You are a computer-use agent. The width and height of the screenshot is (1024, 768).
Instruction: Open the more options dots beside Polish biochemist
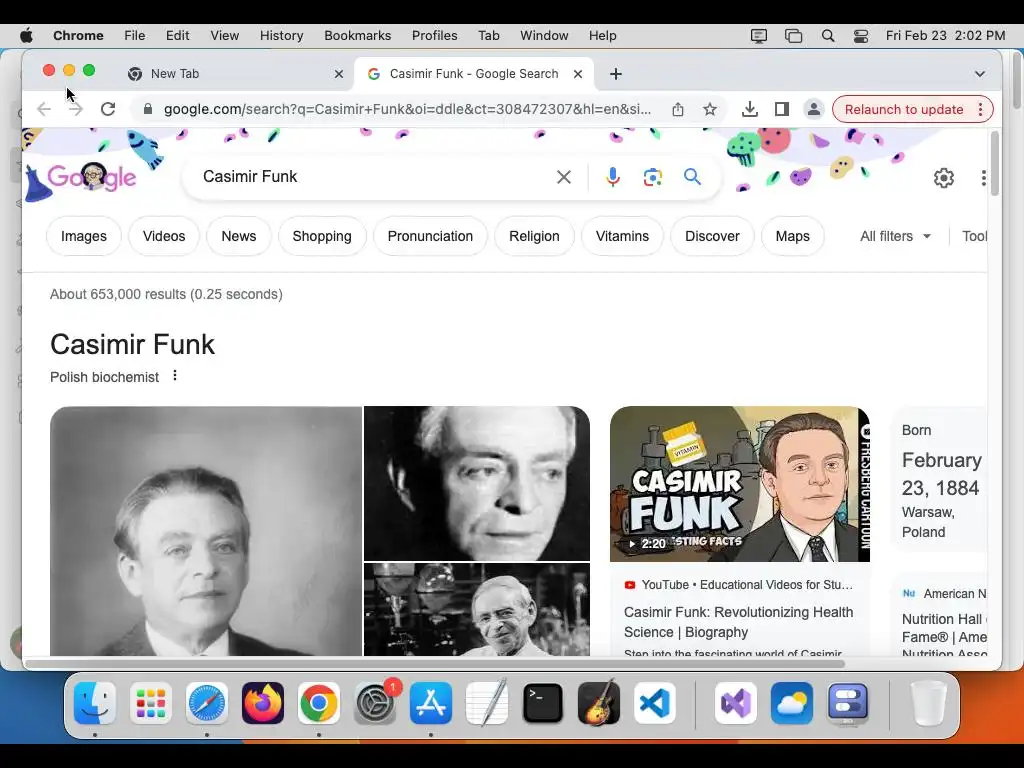click(x=174, y=376)
